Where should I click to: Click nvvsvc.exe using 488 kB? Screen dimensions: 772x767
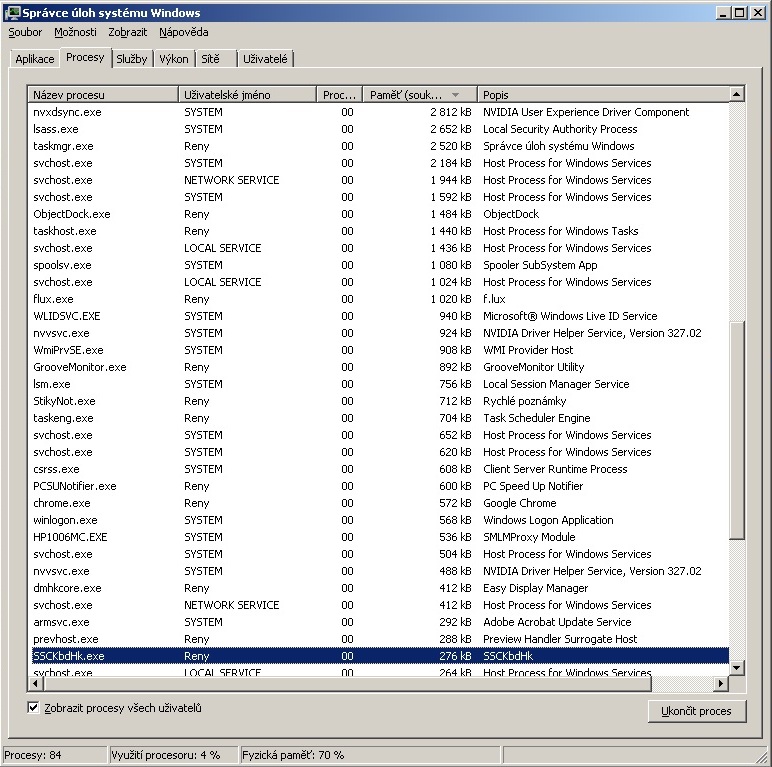(378, 571)
